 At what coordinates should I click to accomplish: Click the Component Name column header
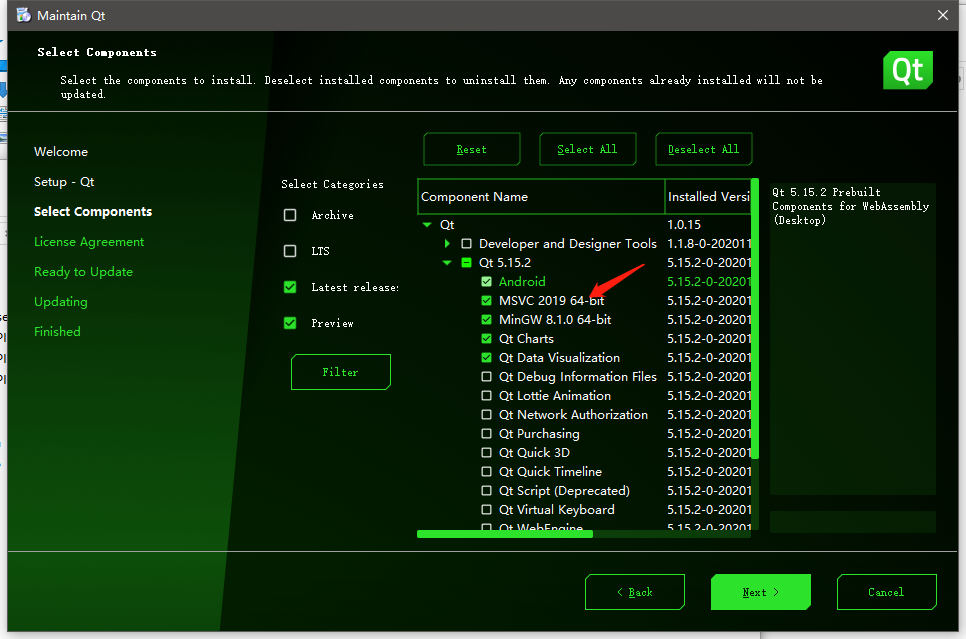coord(541,197)
